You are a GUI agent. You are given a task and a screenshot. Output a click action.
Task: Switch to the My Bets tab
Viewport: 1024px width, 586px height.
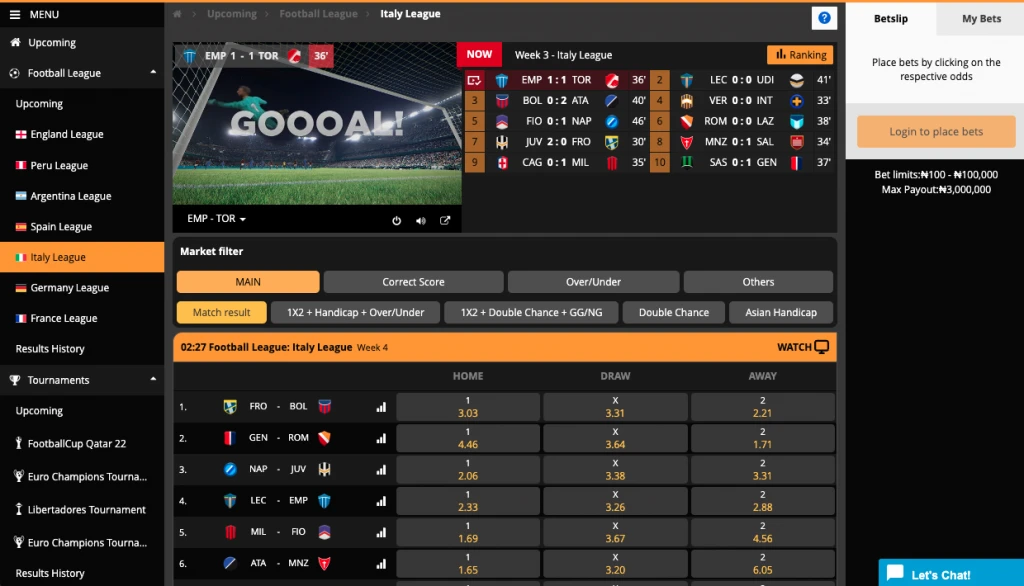[x=980, y=19]
